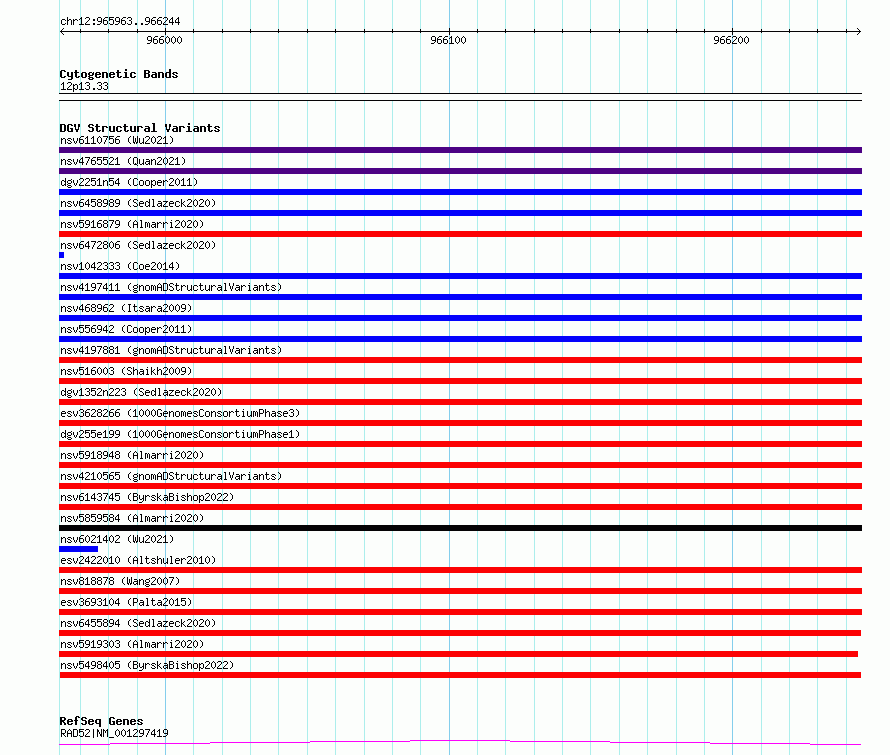Viewport: 890px width, 755px height.
Task: Open the RAD52|NM_001297419 gene label
Action: click(114, 733)
